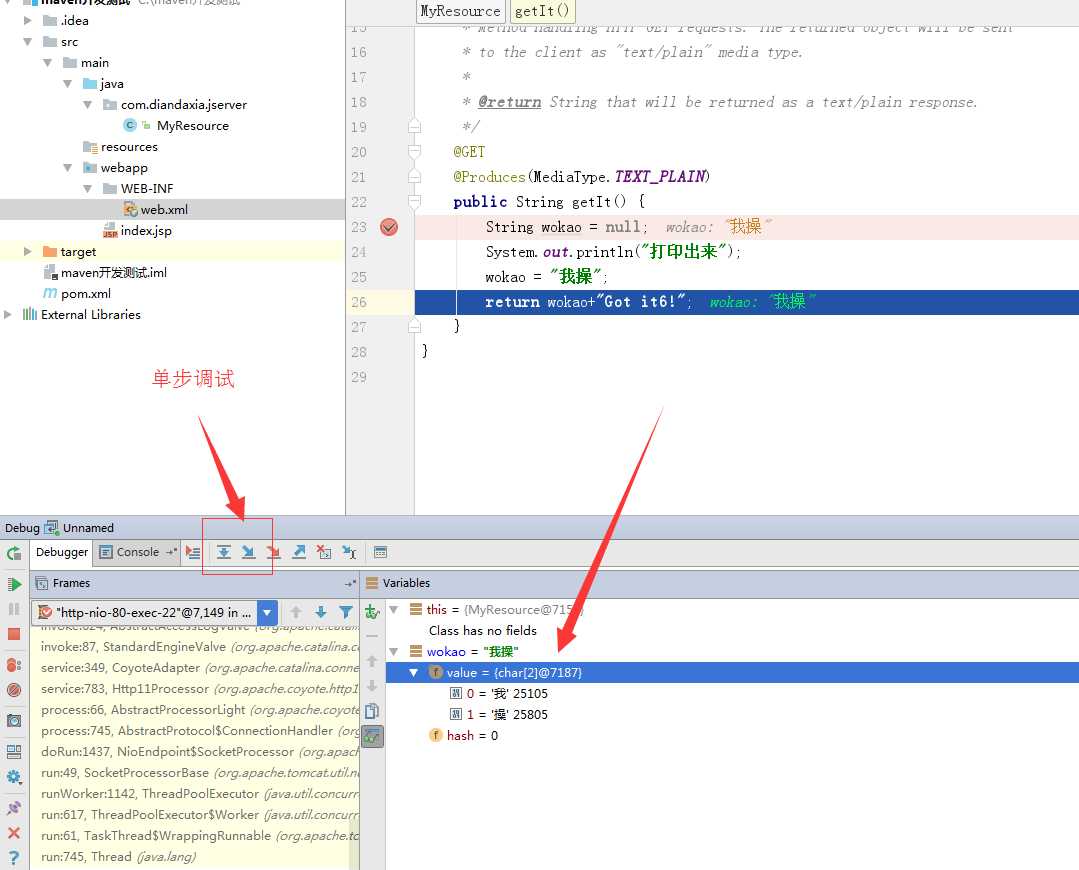Collapse the value char[2] node
1079x870 pixels.
(414, 672)
